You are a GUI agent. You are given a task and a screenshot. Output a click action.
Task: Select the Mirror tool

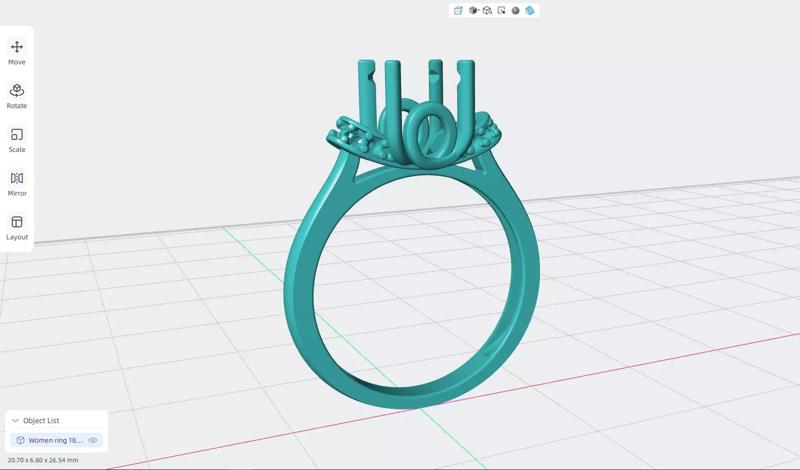coord(16,184)
